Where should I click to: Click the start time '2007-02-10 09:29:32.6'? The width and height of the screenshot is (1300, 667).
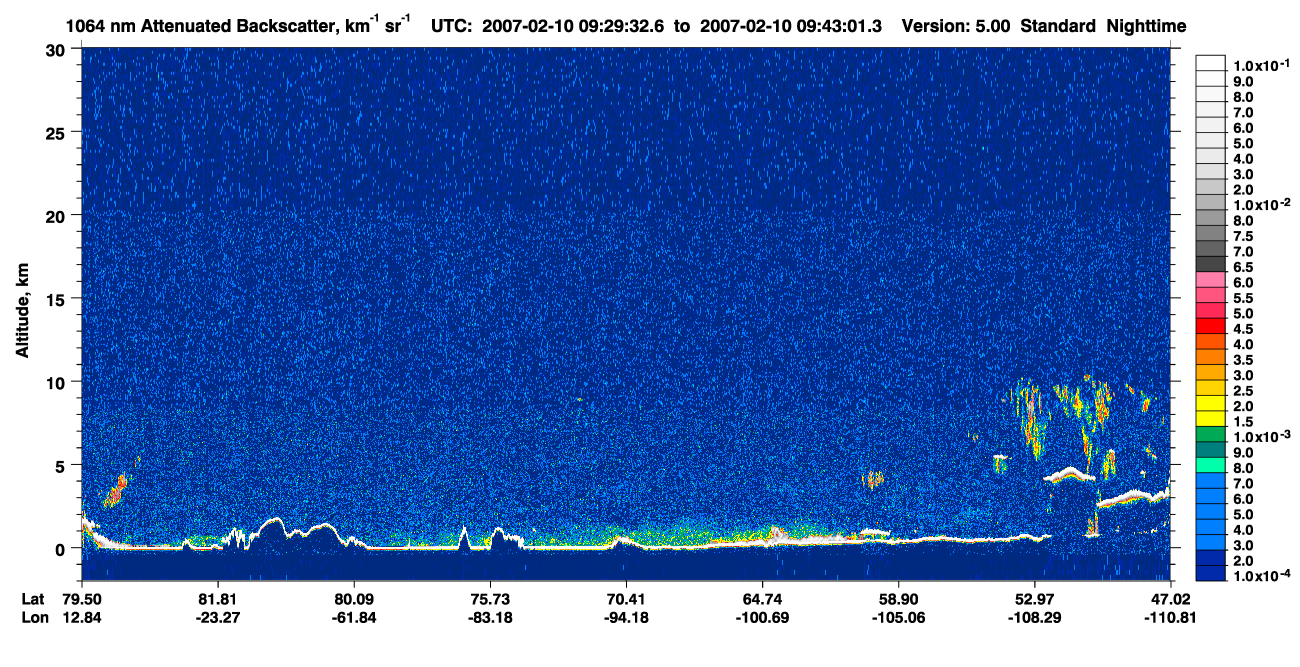(573, 27)
